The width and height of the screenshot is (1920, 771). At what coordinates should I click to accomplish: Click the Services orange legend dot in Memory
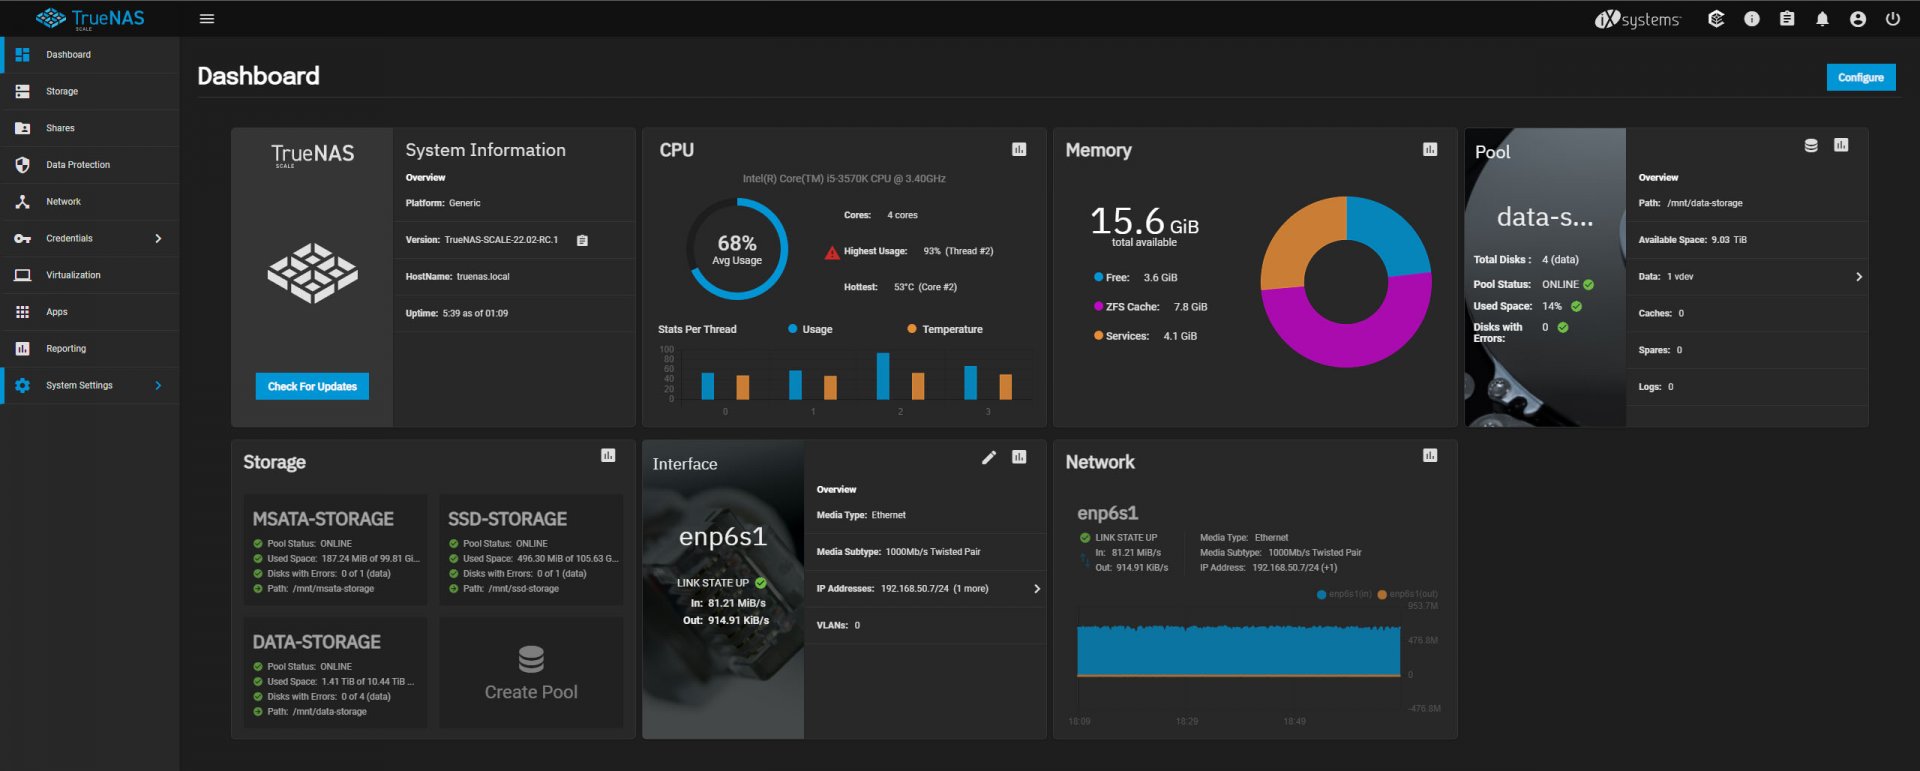coord(1098,336)
